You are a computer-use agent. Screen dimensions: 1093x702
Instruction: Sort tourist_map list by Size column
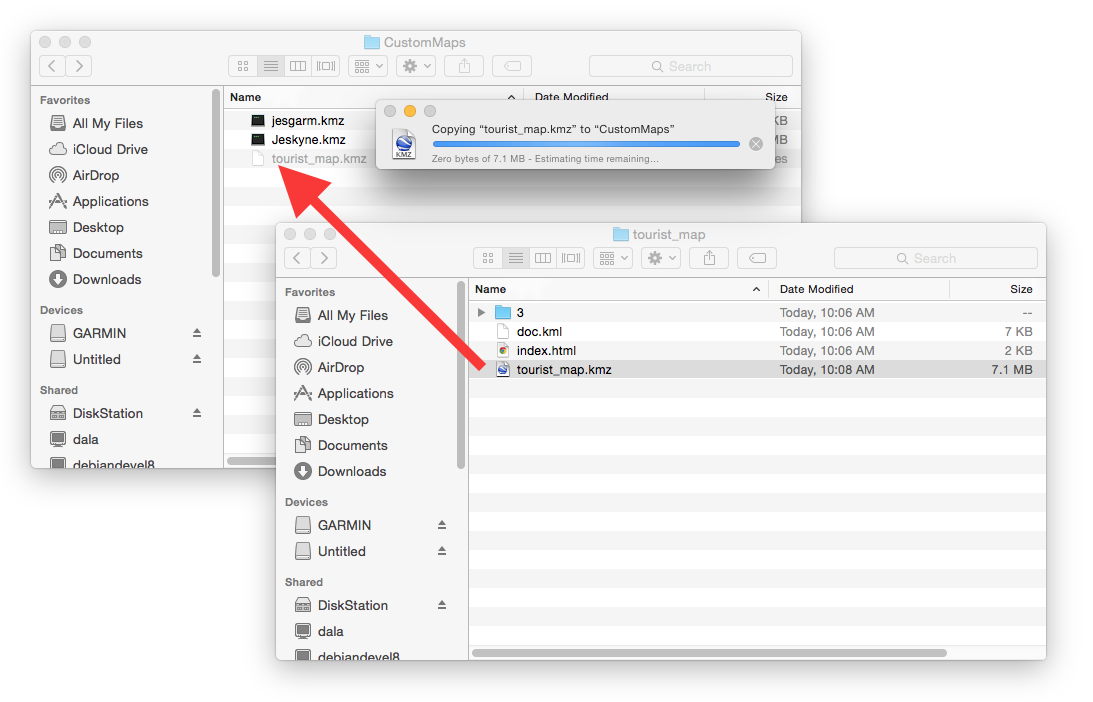click(x=1020, y=289)
